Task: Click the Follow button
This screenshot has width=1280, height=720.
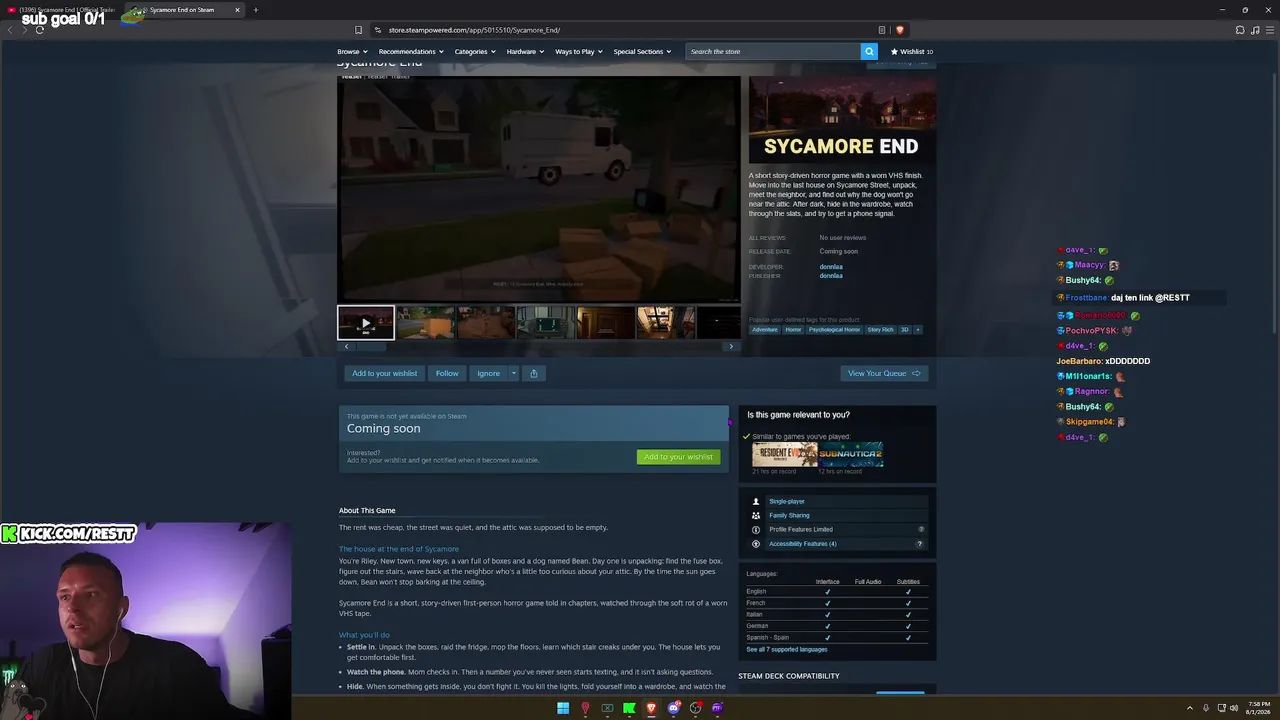Action: (x=447, y=373)
